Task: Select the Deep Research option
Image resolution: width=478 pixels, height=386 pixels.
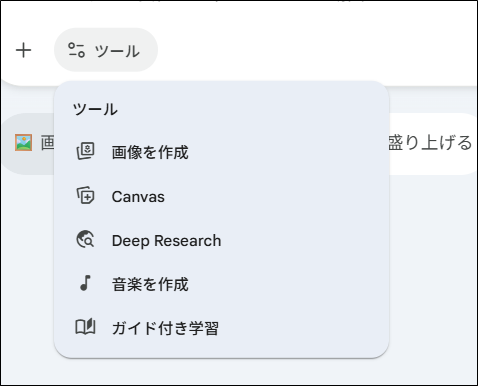Action: pyautogui.click(x=221, y=240)
